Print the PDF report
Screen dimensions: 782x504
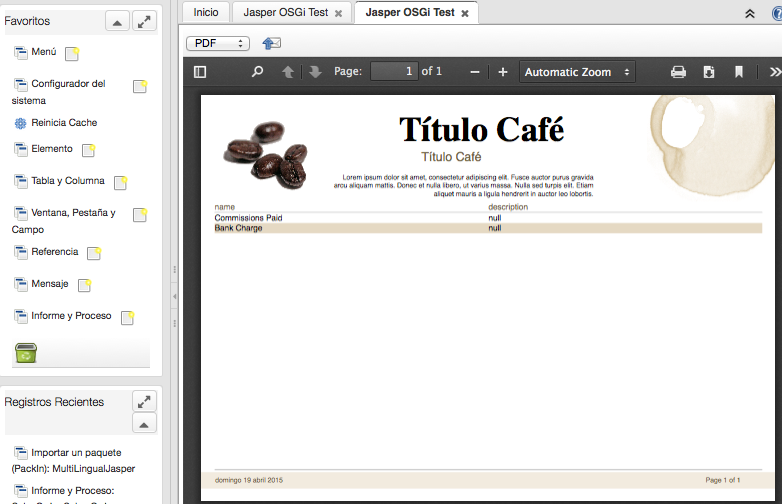[x=678, y=72]
